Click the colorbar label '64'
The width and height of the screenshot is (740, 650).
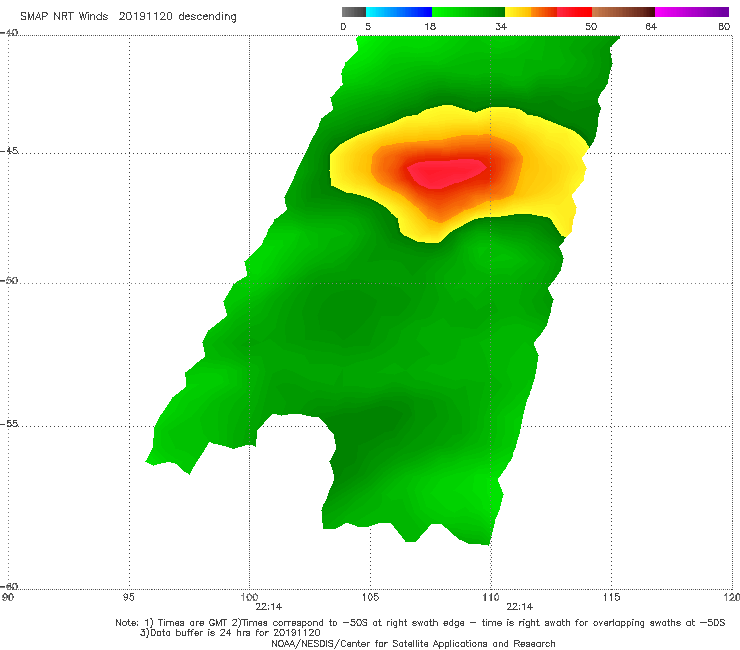[x=651, y=26]
